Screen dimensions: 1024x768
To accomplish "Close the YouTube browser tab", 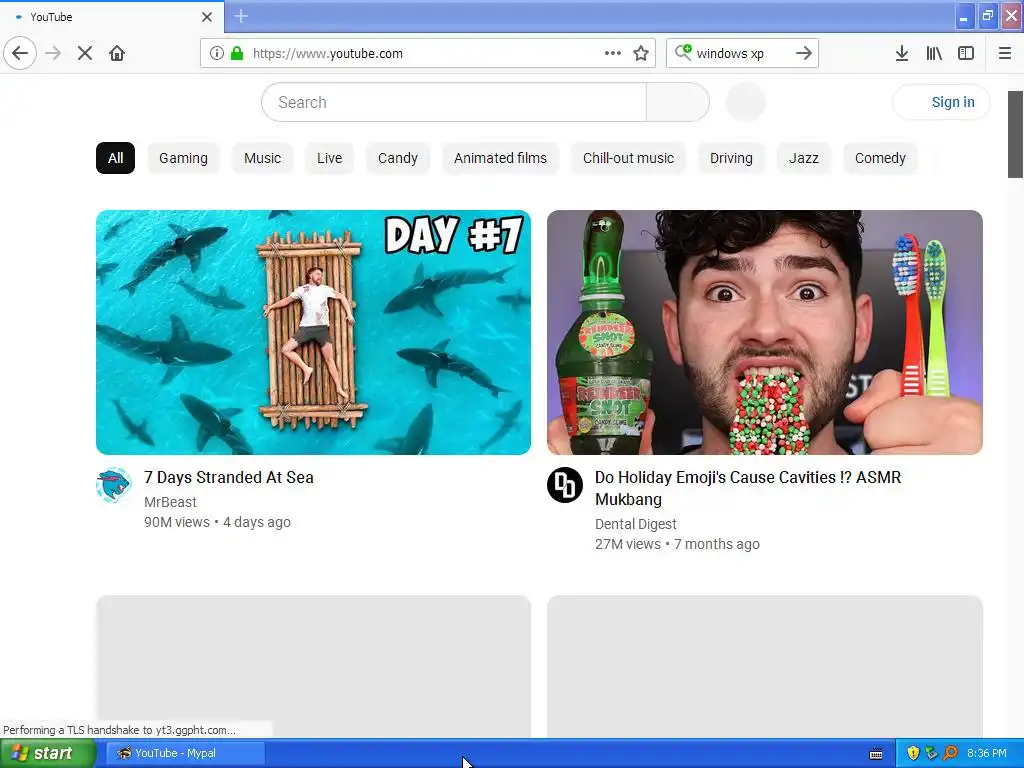I will [206, 17].
